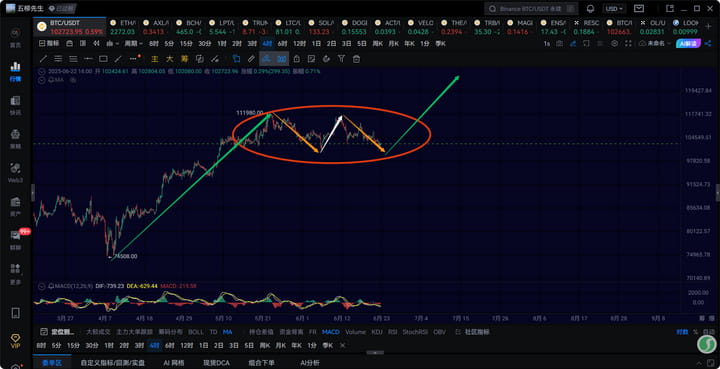Toggle the KDJ indicator off or on
The width and height of the screenshot is (720, 369).
(377, 332)
